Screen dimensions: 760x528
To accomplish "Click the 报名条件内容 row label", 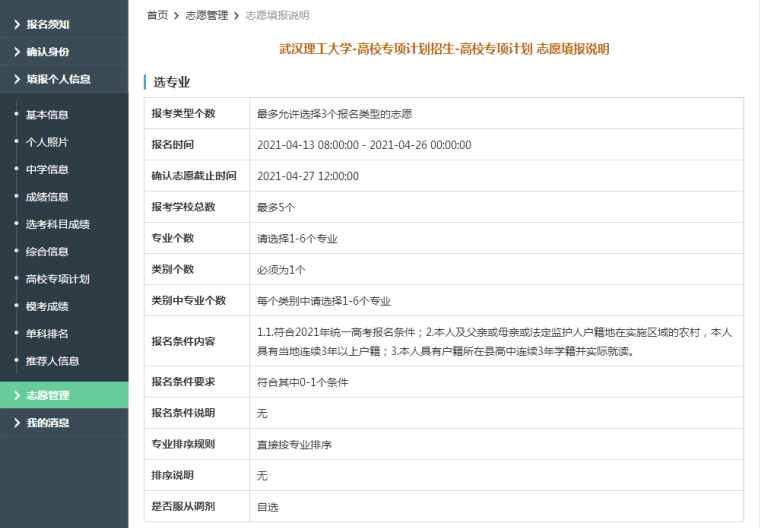I will [x=183, y=341].
